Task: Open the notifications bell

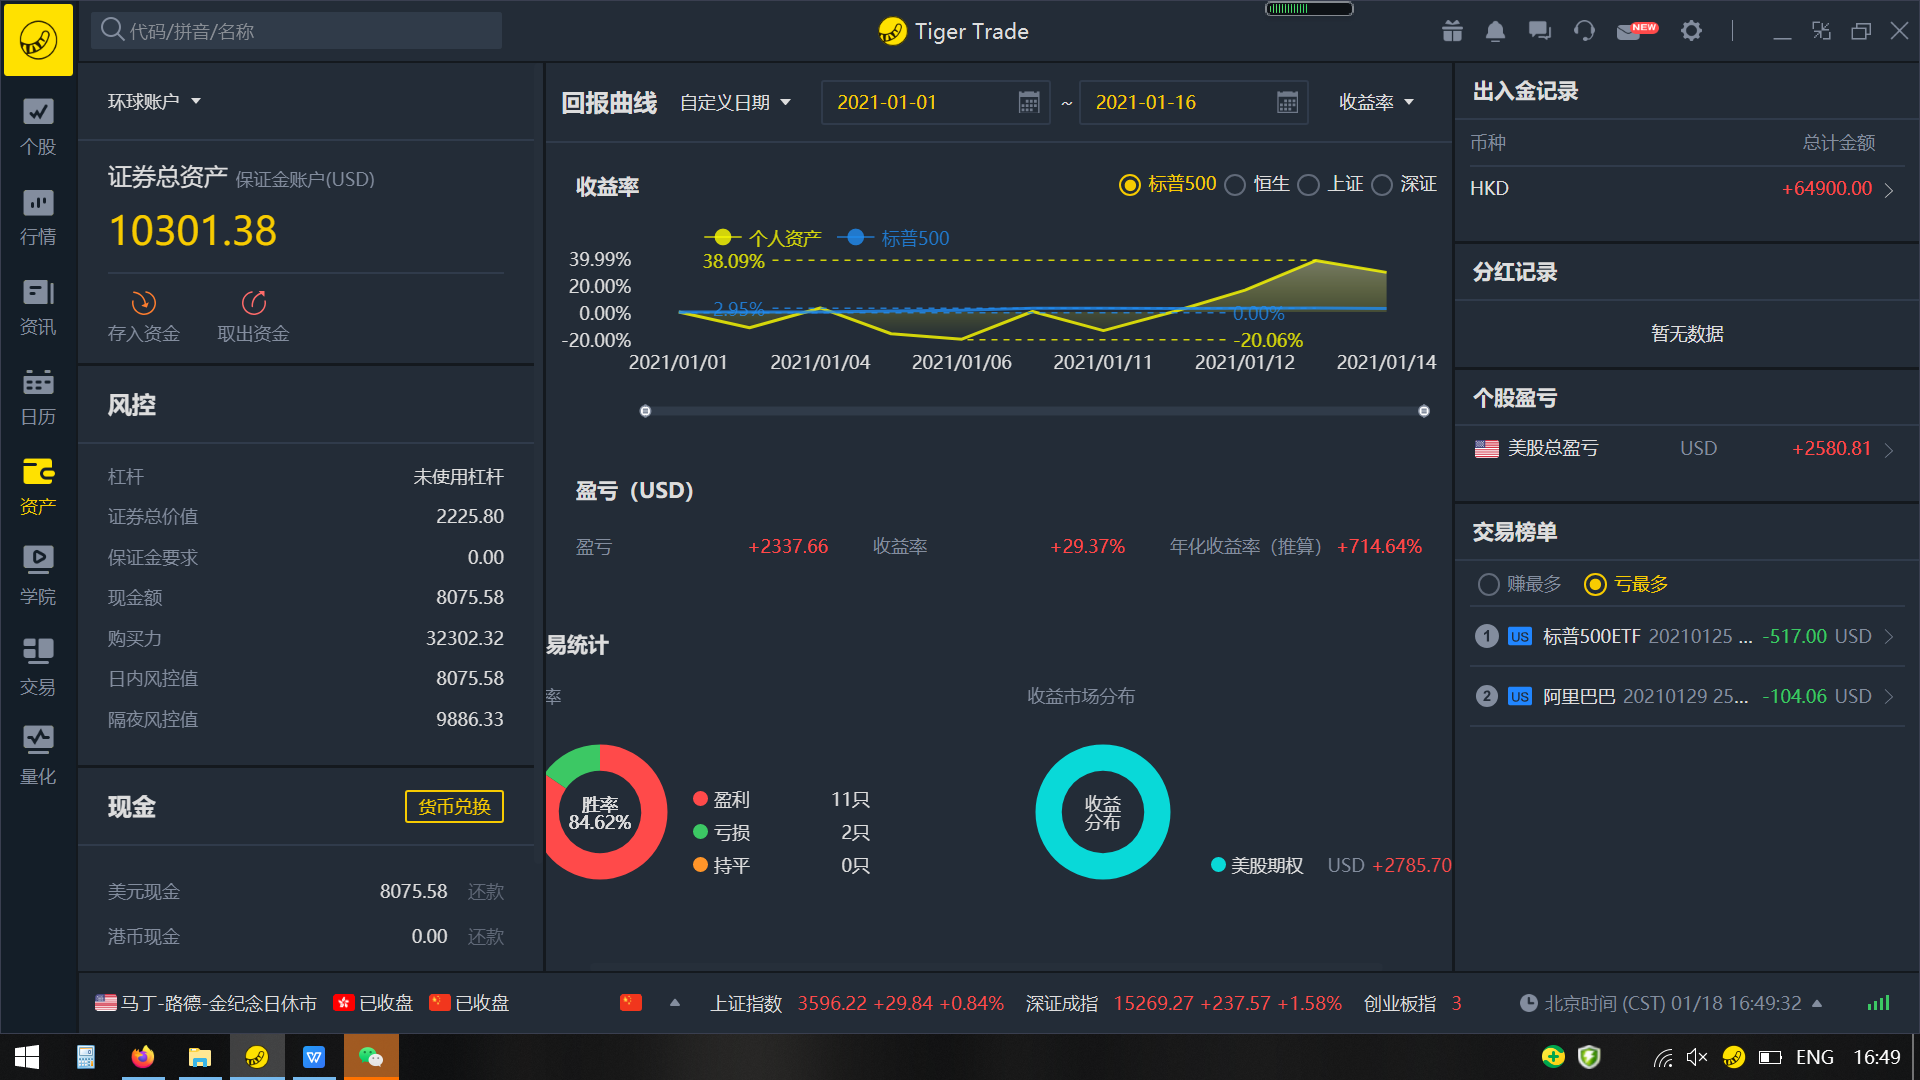Action: [x=1495, y=31]
